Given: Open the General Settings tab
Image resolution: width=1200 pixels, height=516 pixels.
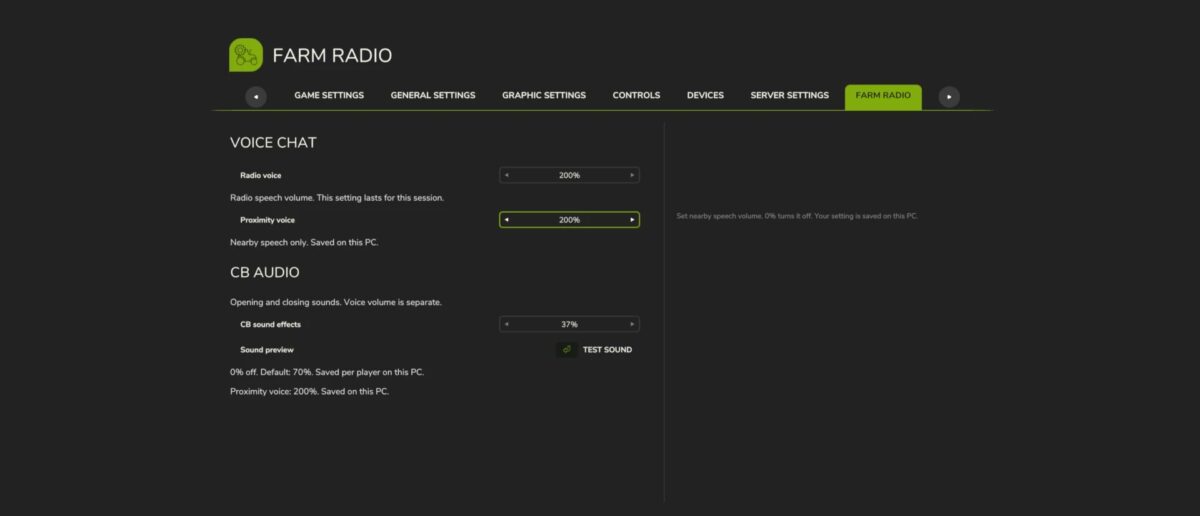Looking at the screenshot, I should pyautogui.click(x=433, y=96).
